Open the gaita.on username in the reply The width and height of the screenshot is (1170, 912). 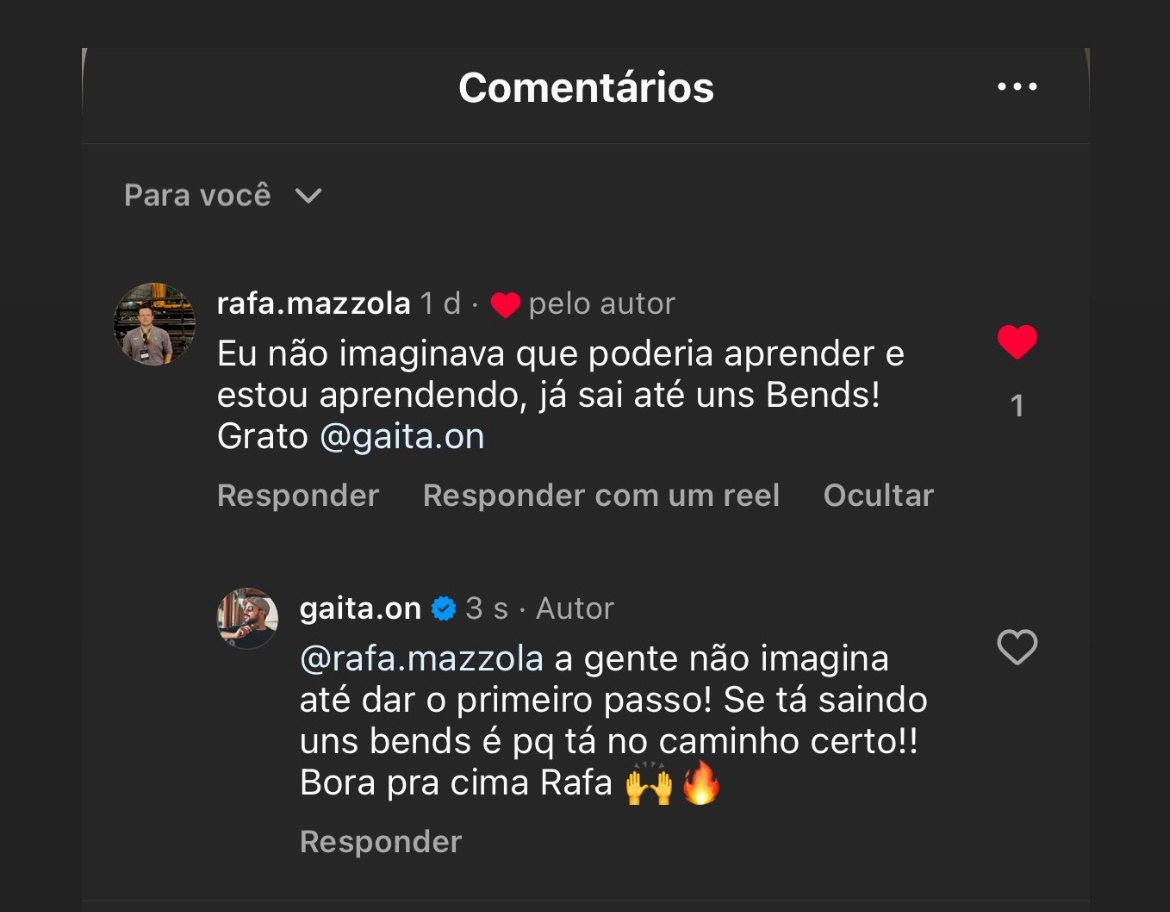pos(360,609)
